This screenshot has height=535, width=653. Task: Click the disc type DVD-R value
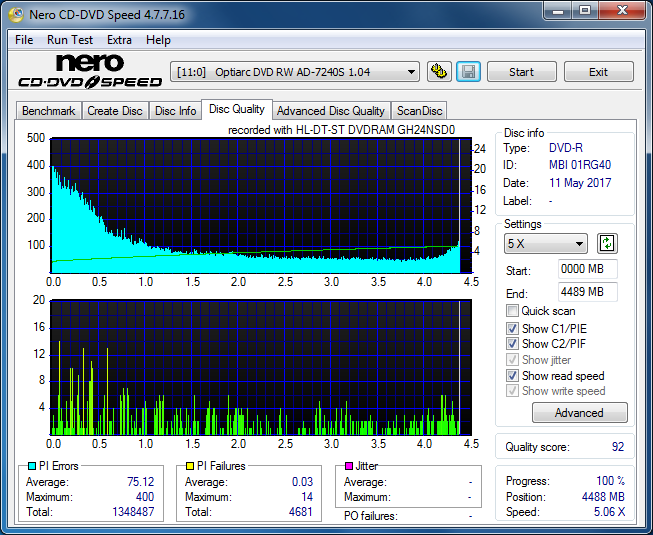tap(566, 148)
